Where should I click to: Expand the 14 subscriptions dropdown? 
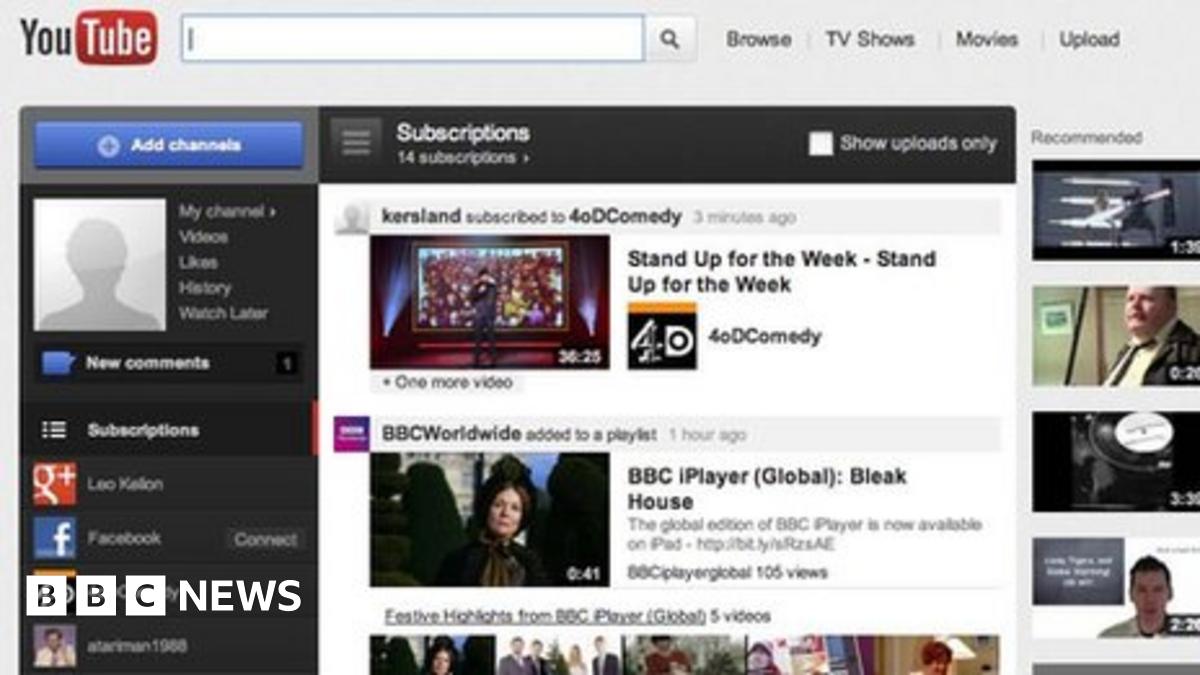(x=463, y=158)
